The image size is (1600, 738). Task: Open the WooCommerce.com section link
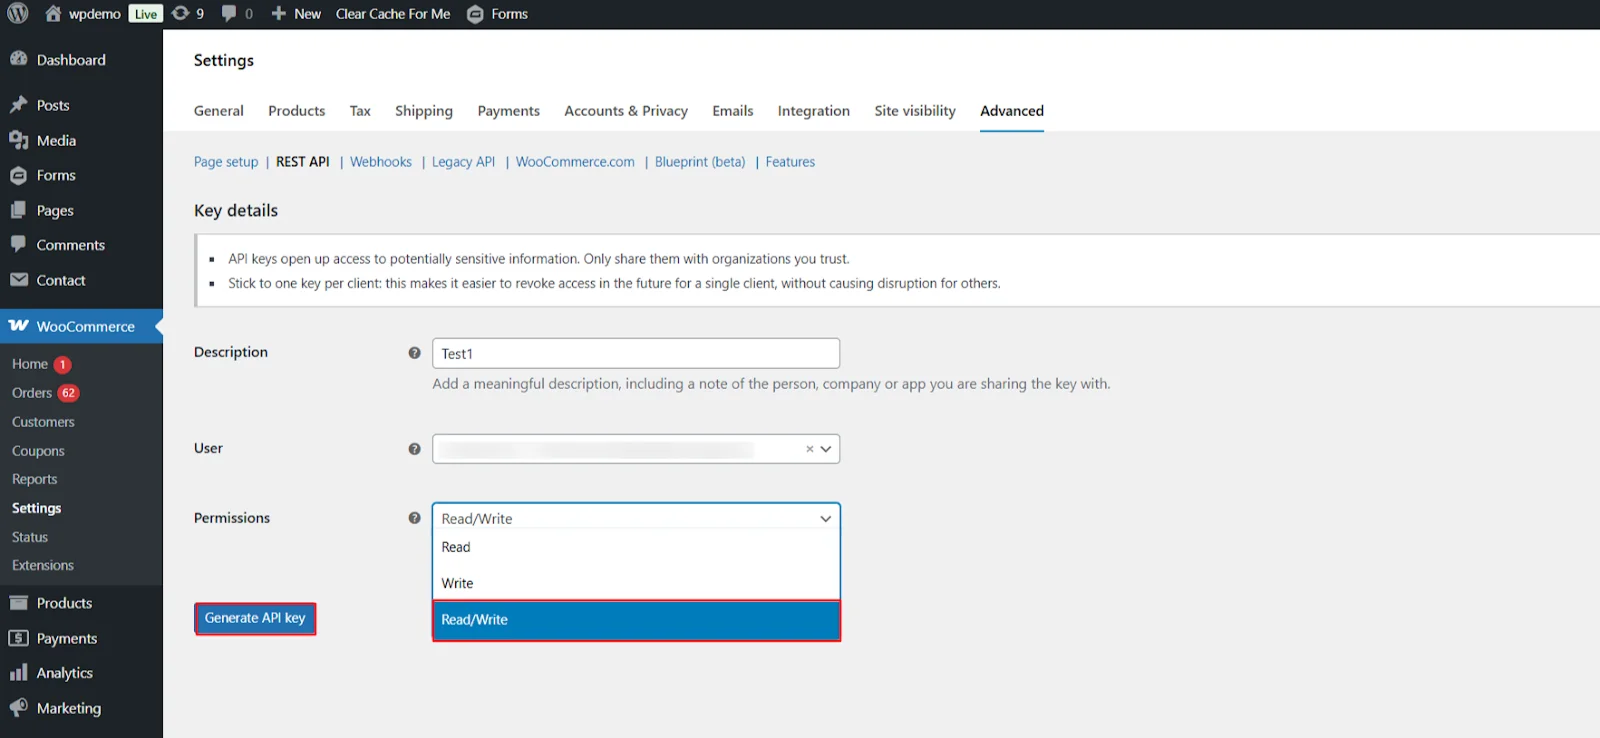(x=575, y=162)
